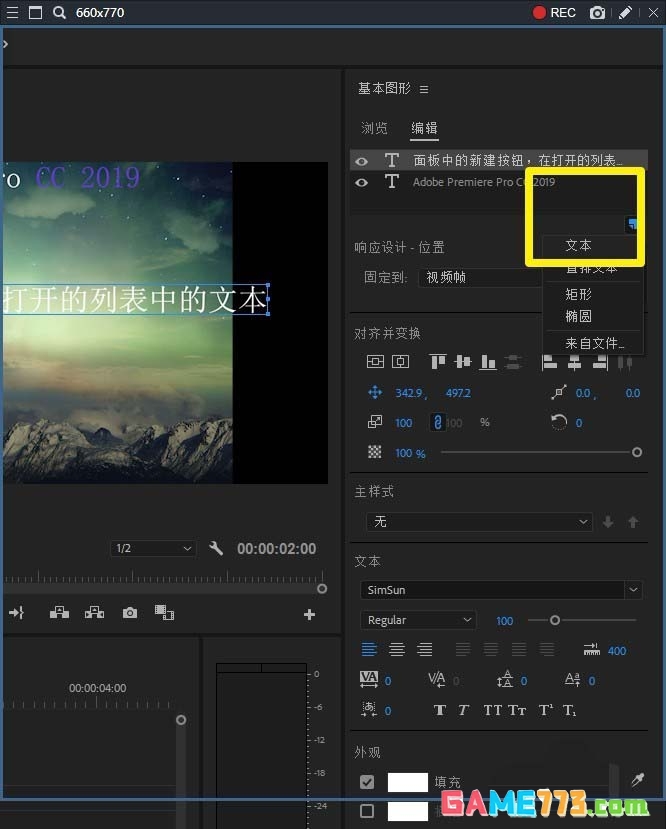Viewport: 666px width, 829px height.
Task: Uncheck the 填充 fill checkbox
Action: [x=366, y=781]
